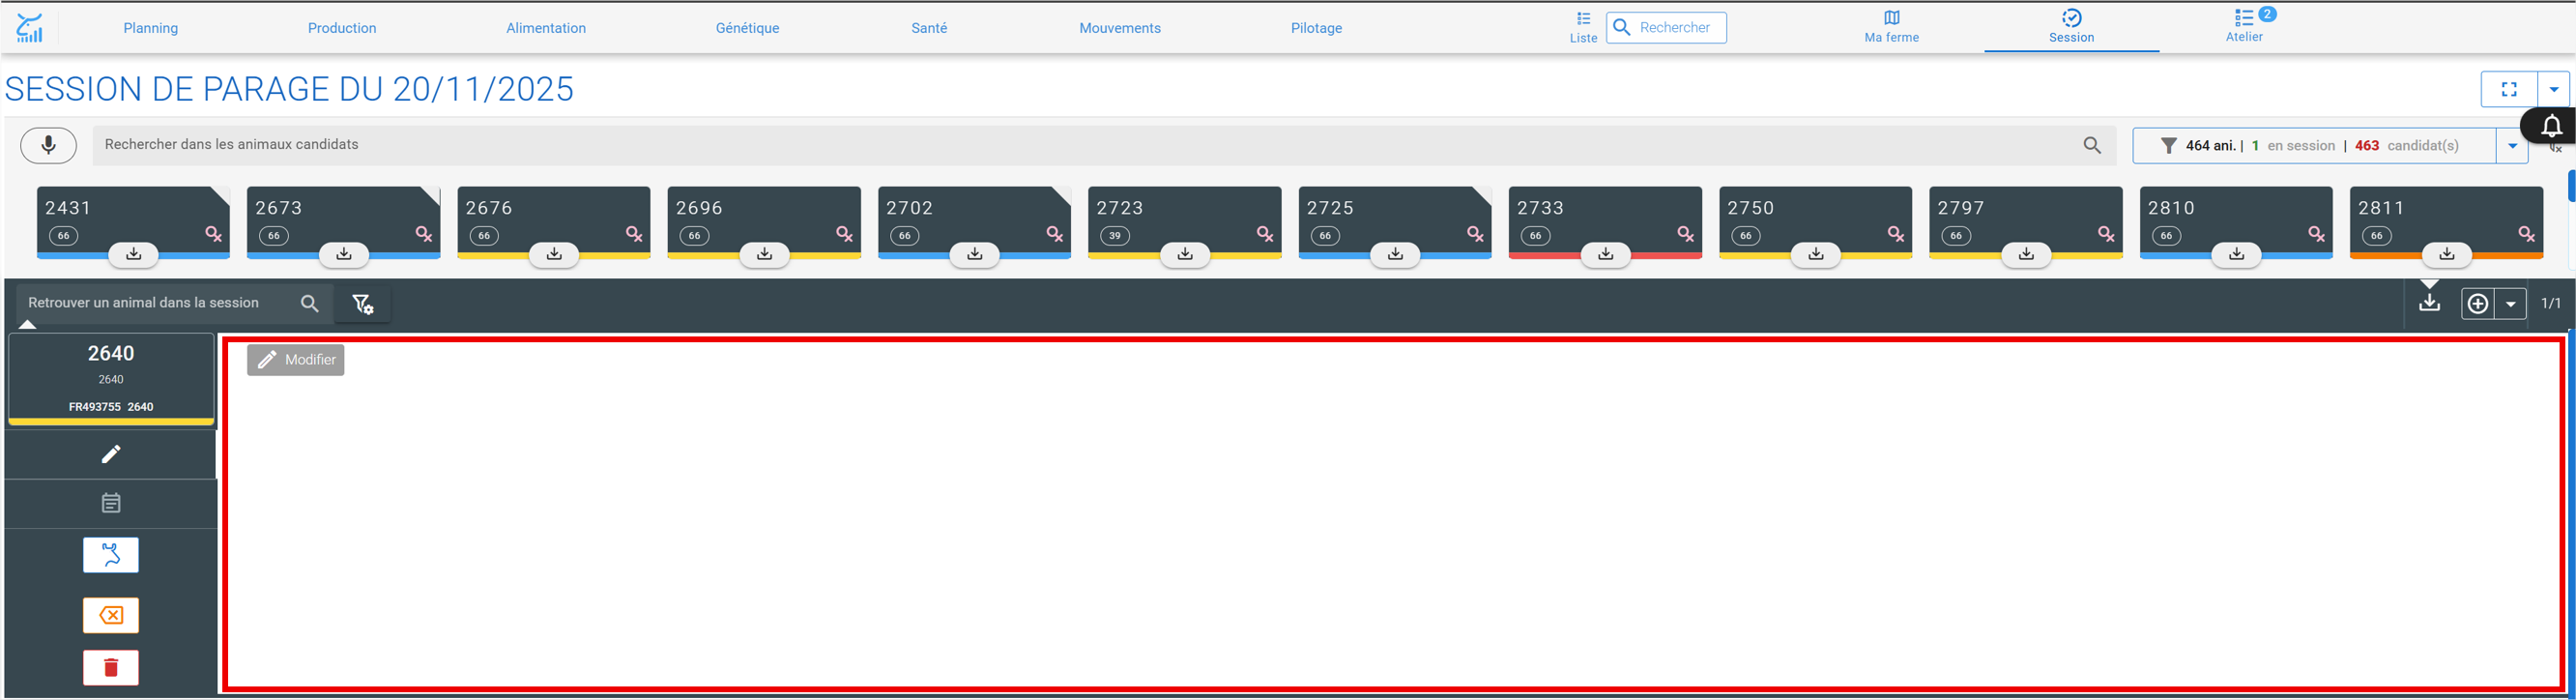
Task: Delete animal 2640 with the red trash button
Action: pos(111,667)
